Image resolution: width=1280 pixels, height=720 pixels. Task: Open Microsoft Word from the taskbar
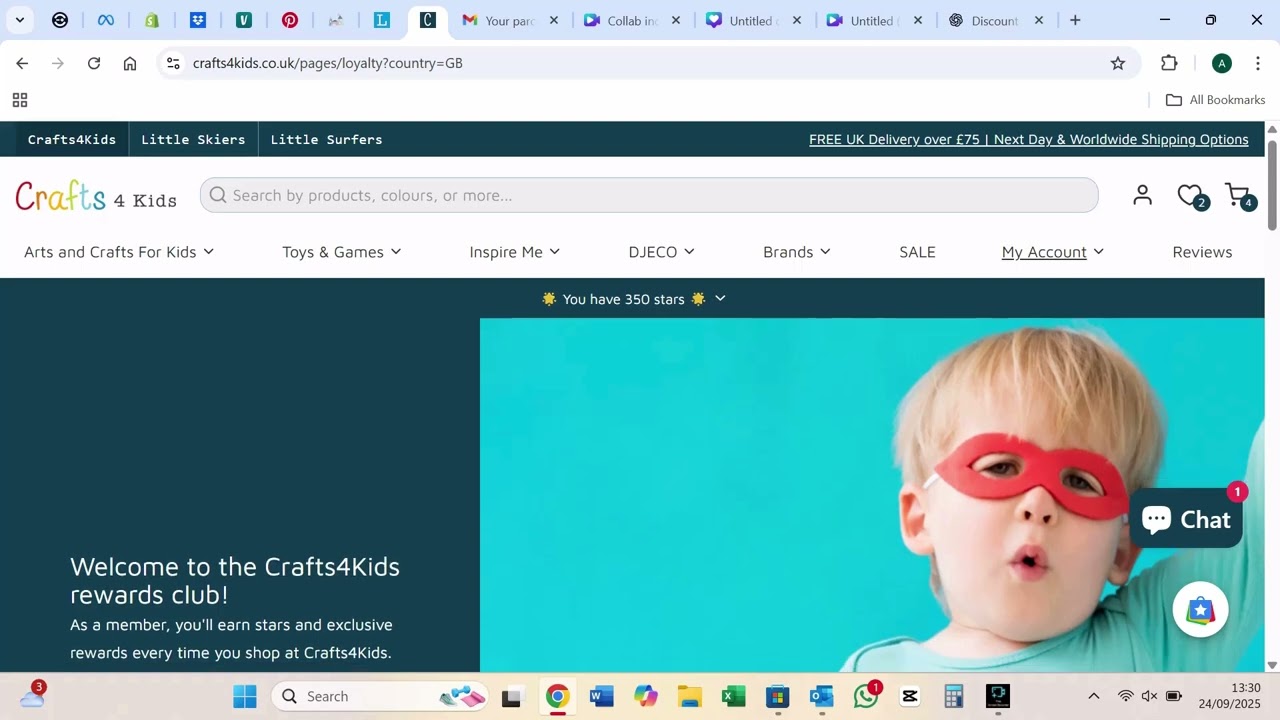(x=602, y=696)
